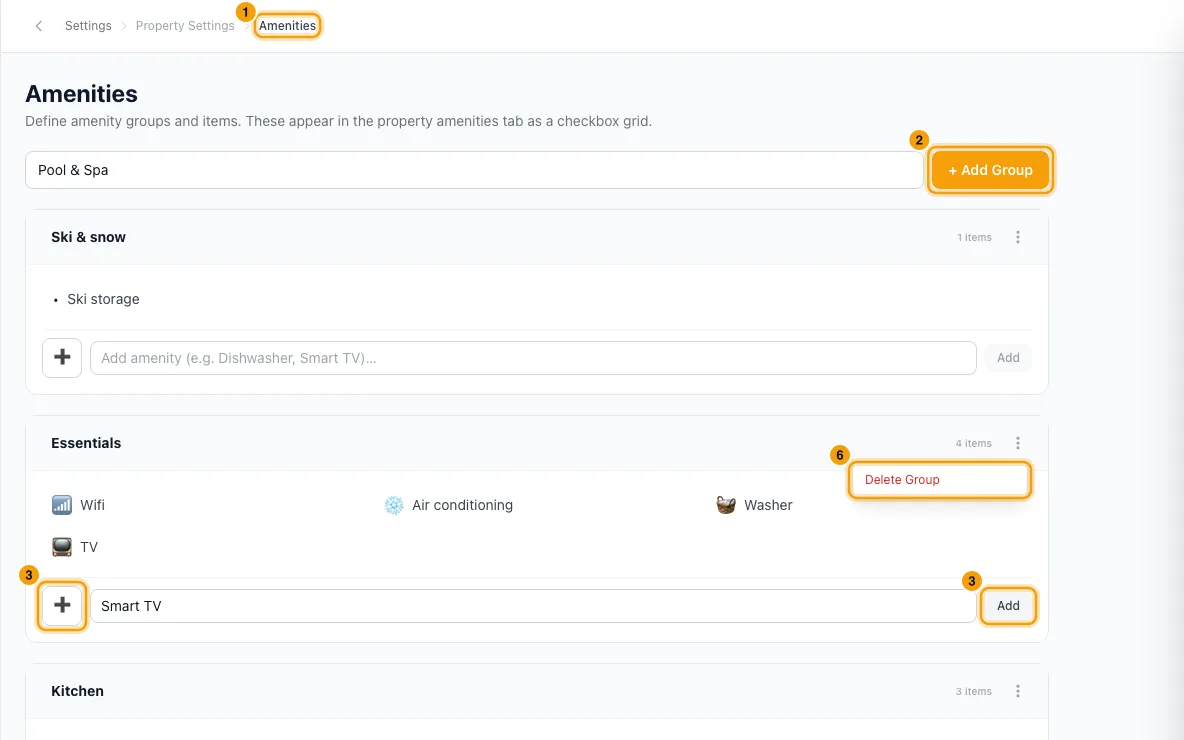
Task: Pick an icon with the Ski & snow plus button
Action: tap(62, 357)
